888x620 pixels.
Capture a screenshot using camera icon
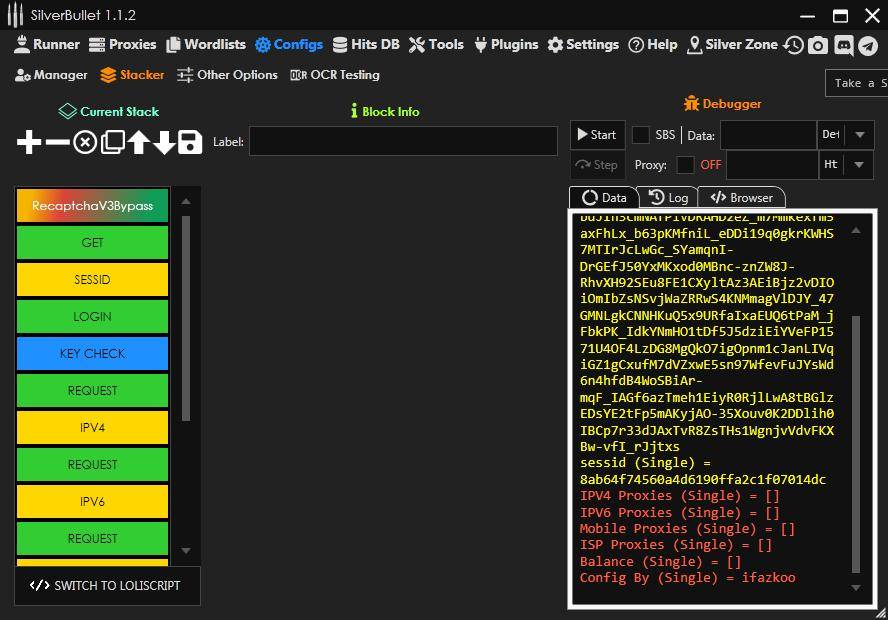point(818,44)
